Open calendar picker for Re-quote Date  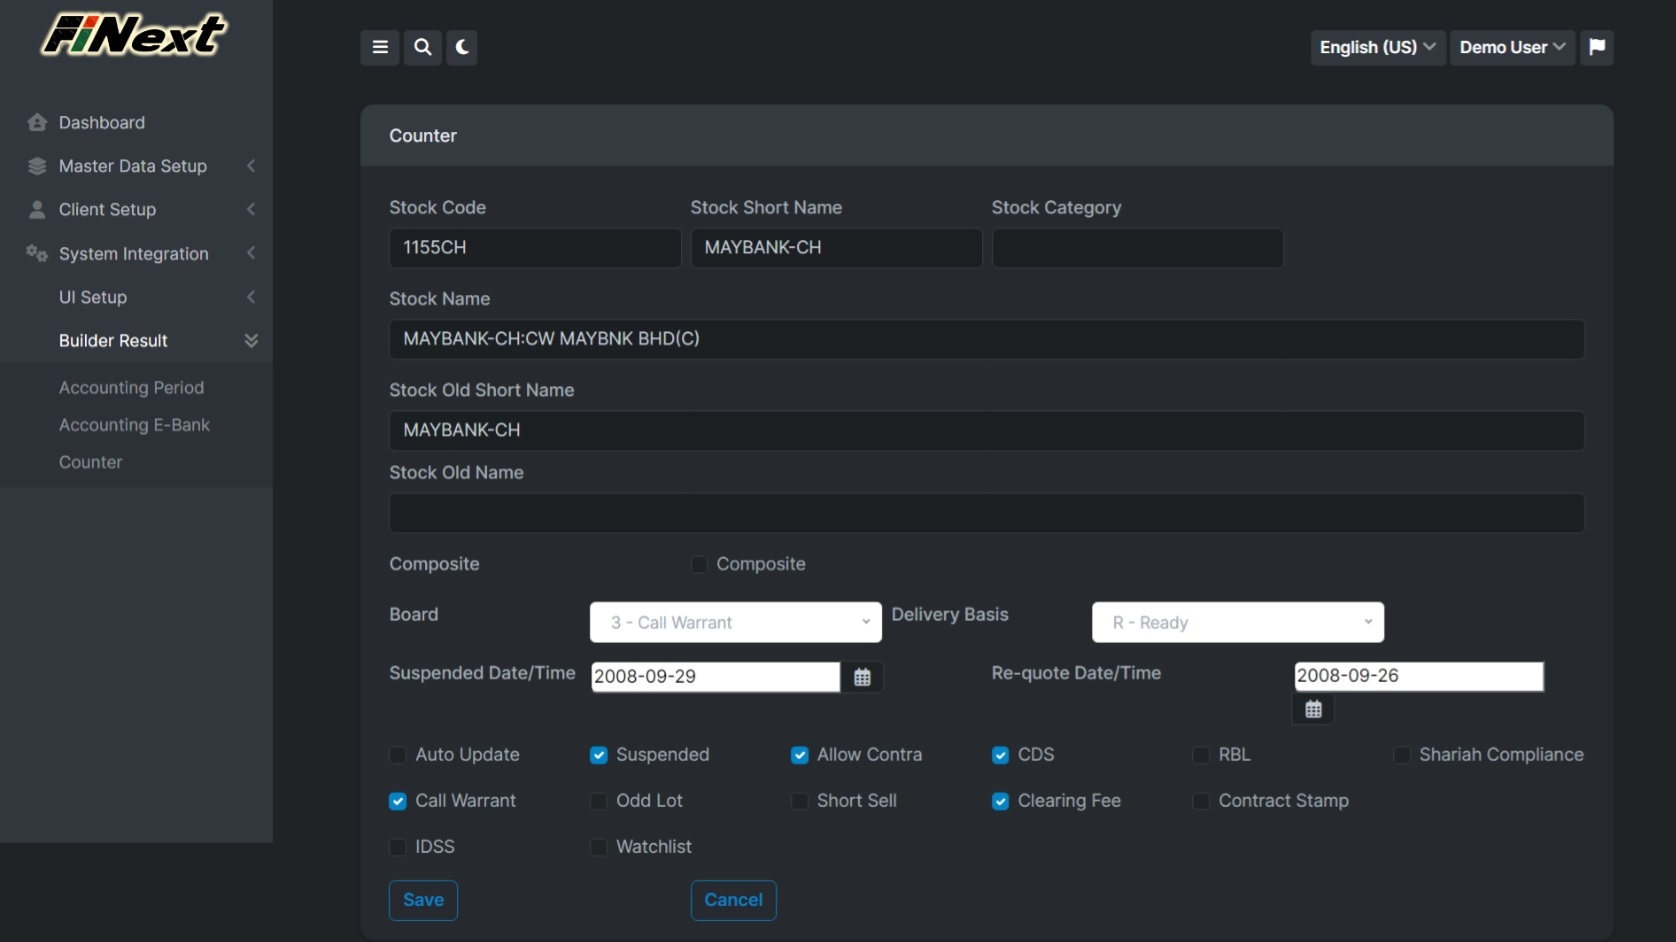1313,709
